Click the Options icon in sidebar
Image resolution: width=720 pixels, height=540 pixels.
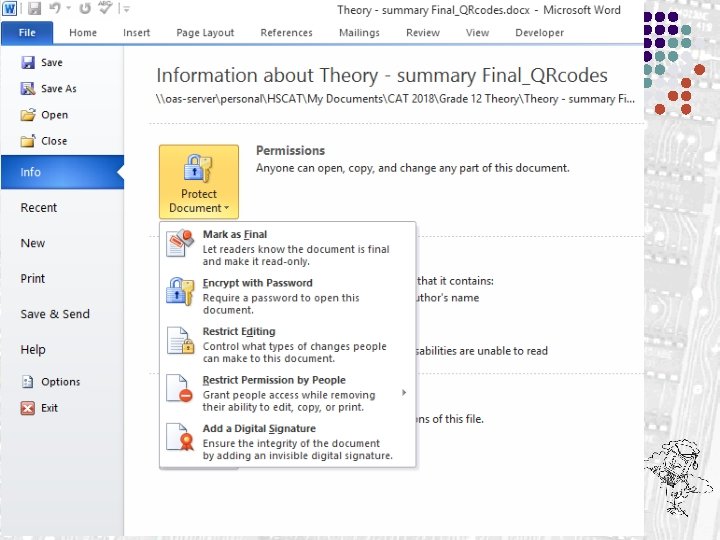coord(28,382)
